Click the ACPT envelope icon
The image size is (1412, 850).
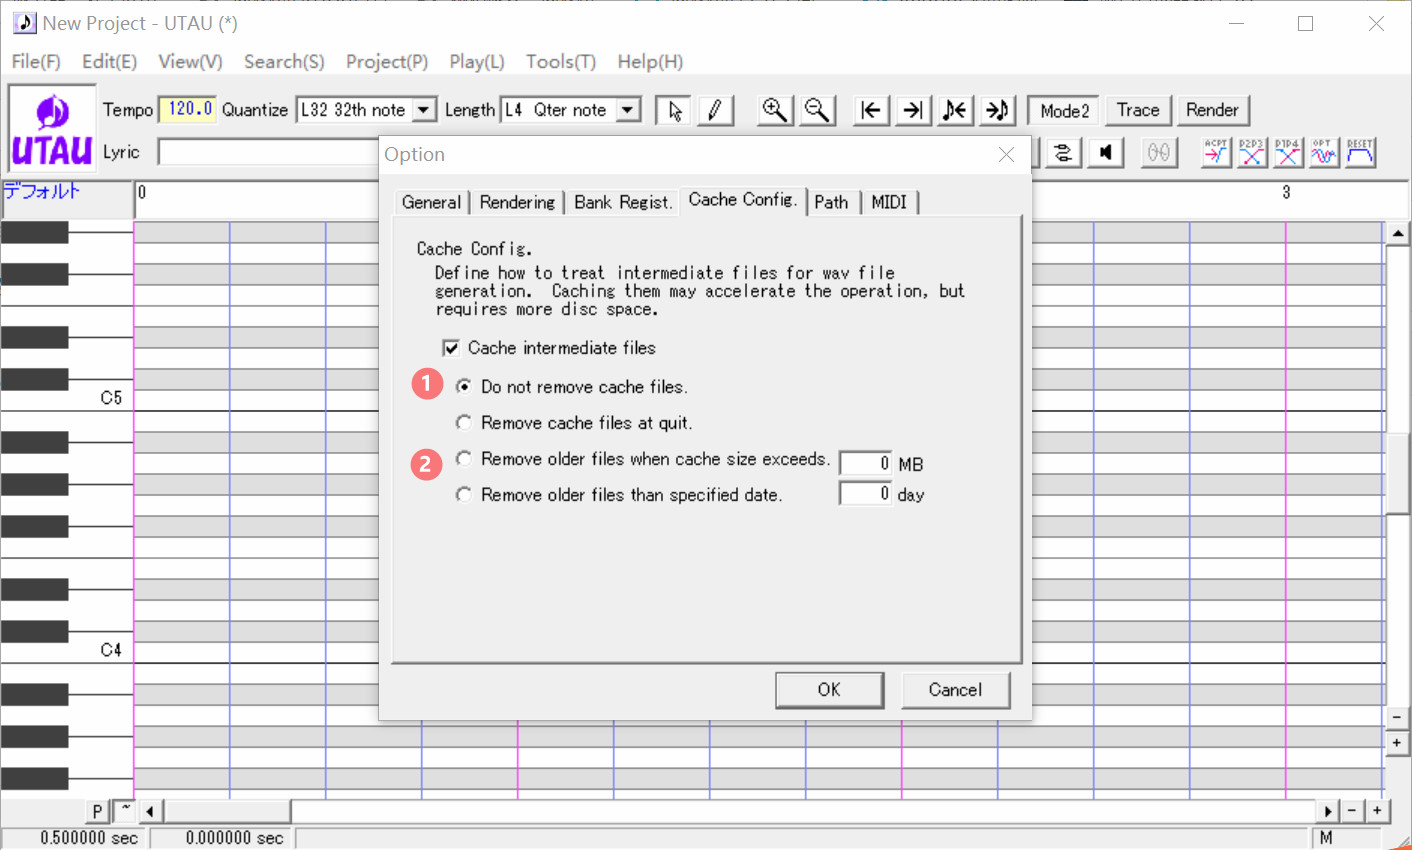point(1215,152)
